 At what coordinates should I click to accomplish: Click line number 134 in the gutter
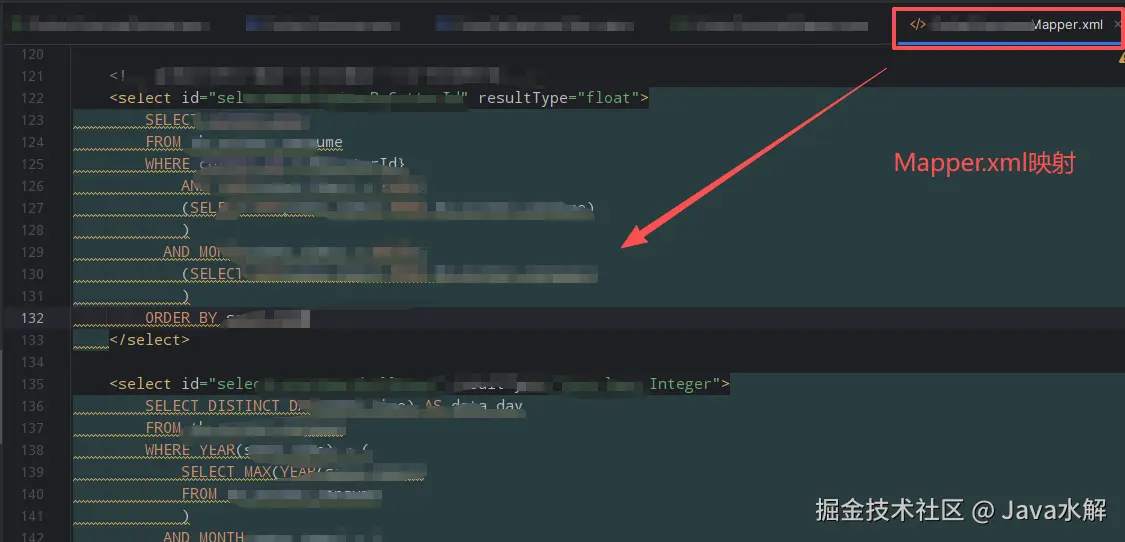(x=34, y=362)
